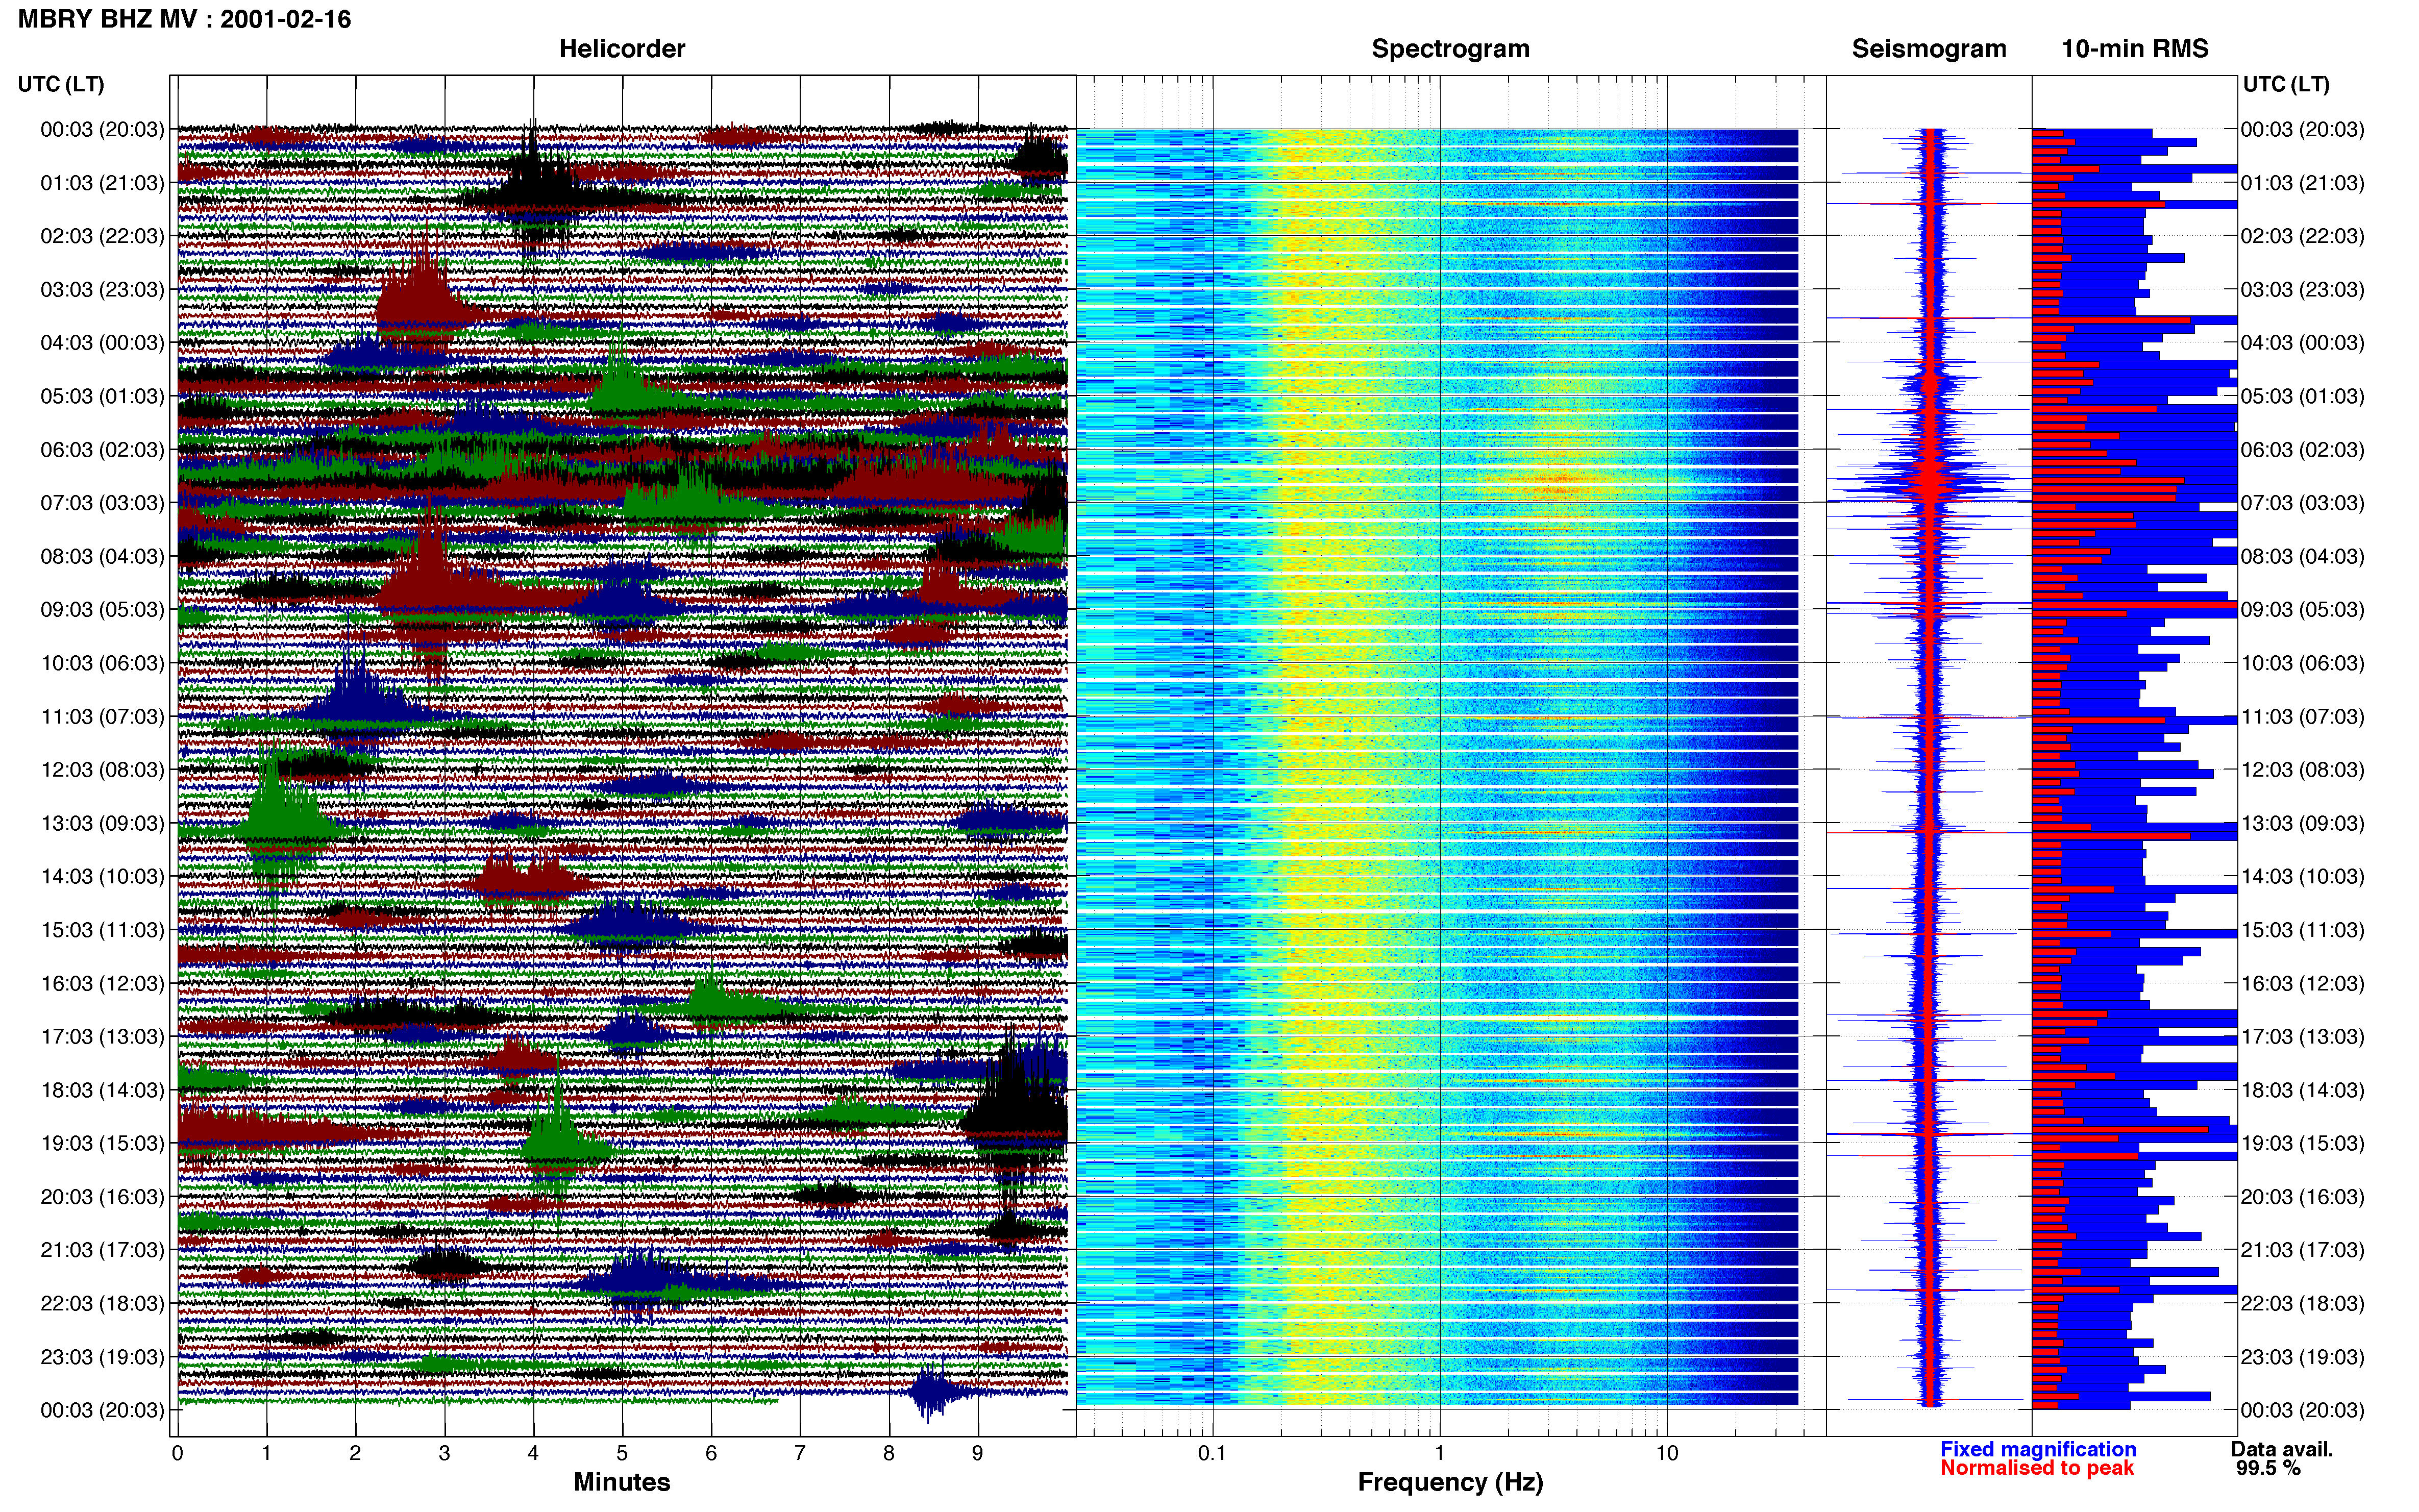Click the 'Frequency (Hz)' axis title
Image resolution: width=2419 pixels, height=1512 pixels.
[1450, 1482]
